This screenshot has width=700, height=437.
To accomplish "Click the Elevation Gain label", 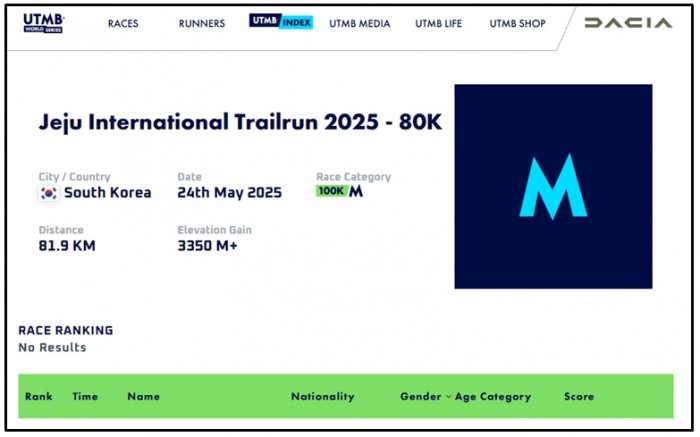I will click(x=215, y=230).
